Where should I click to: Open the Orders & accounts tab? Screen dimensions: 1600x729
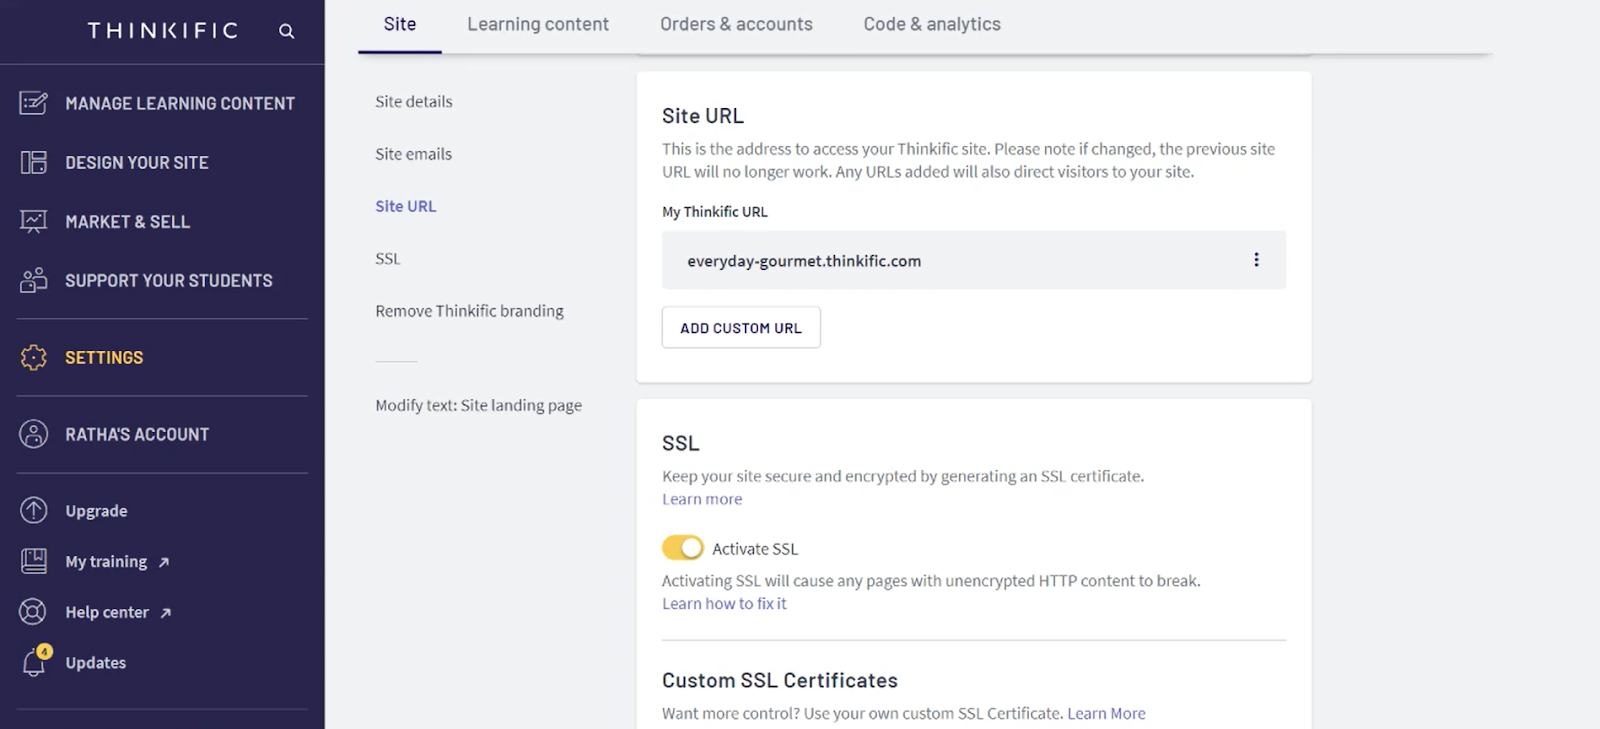pyautogui.click(x=736, y=24)
